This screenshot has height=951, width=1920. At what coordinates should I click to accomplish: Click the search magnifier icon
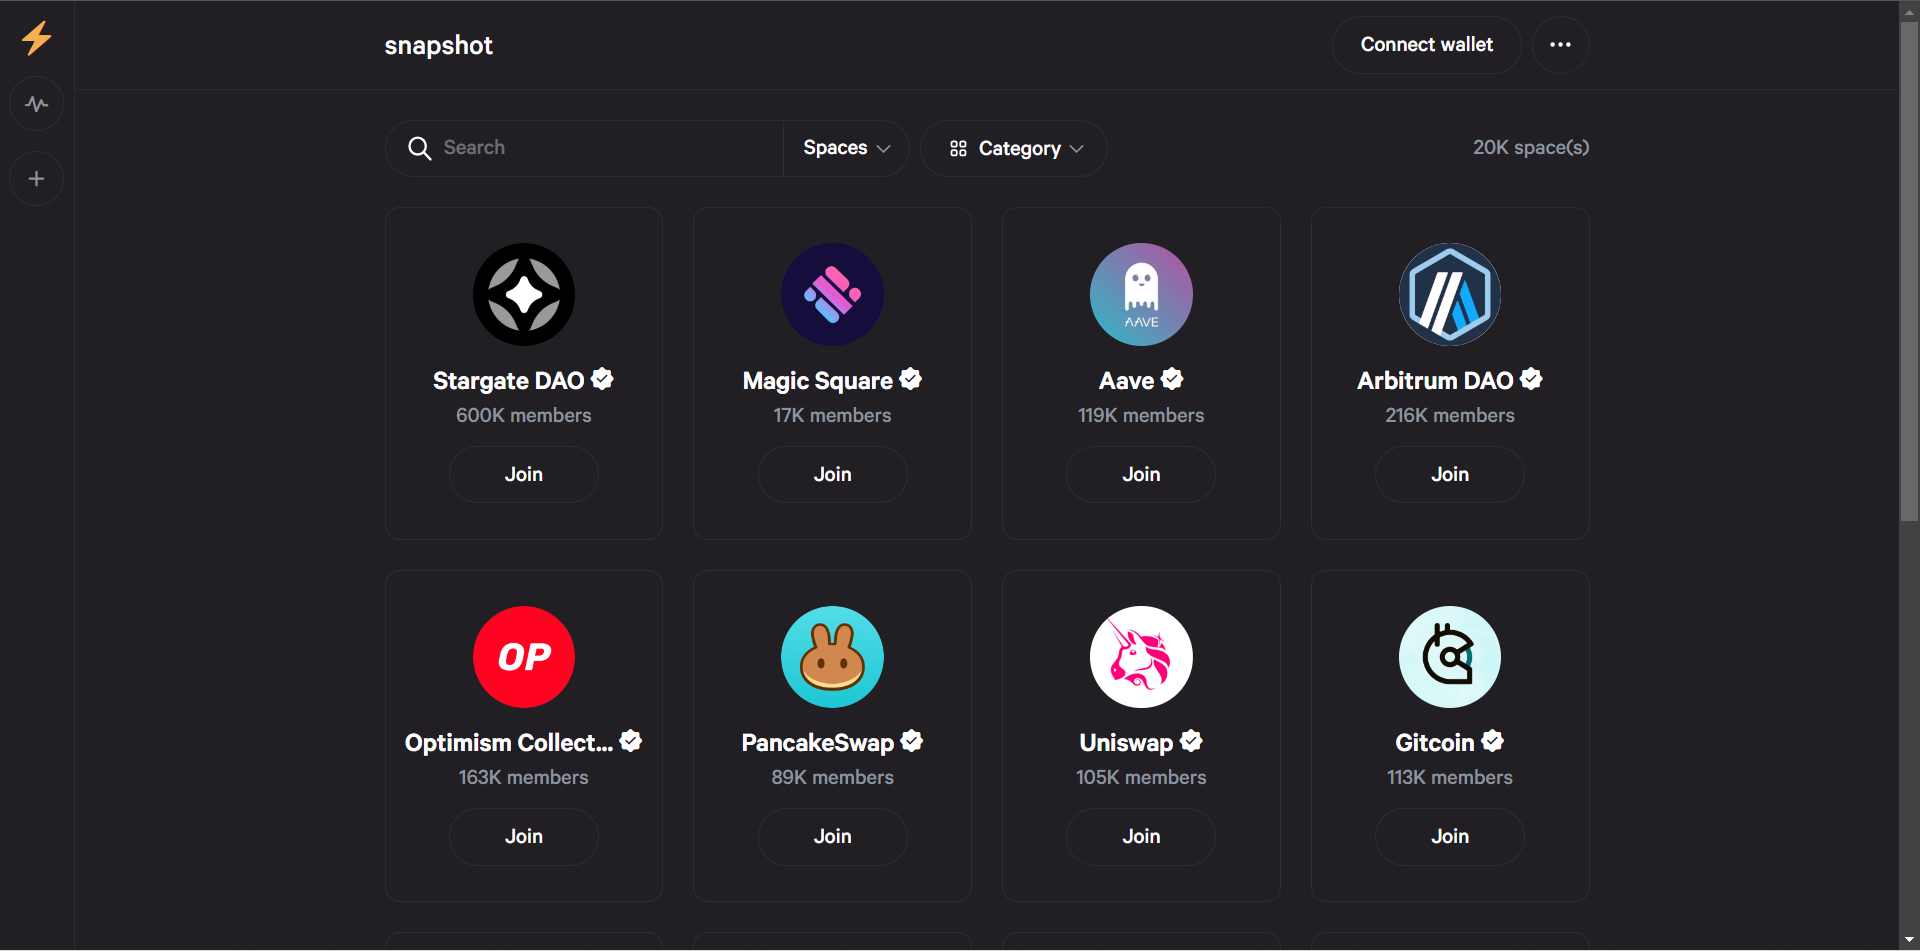pyautogui.click(x=420, y=148)
